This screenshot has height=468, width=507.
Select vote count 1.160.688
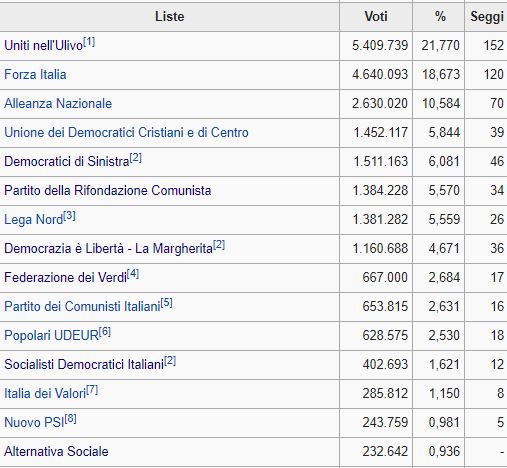[x=380, y=249]
